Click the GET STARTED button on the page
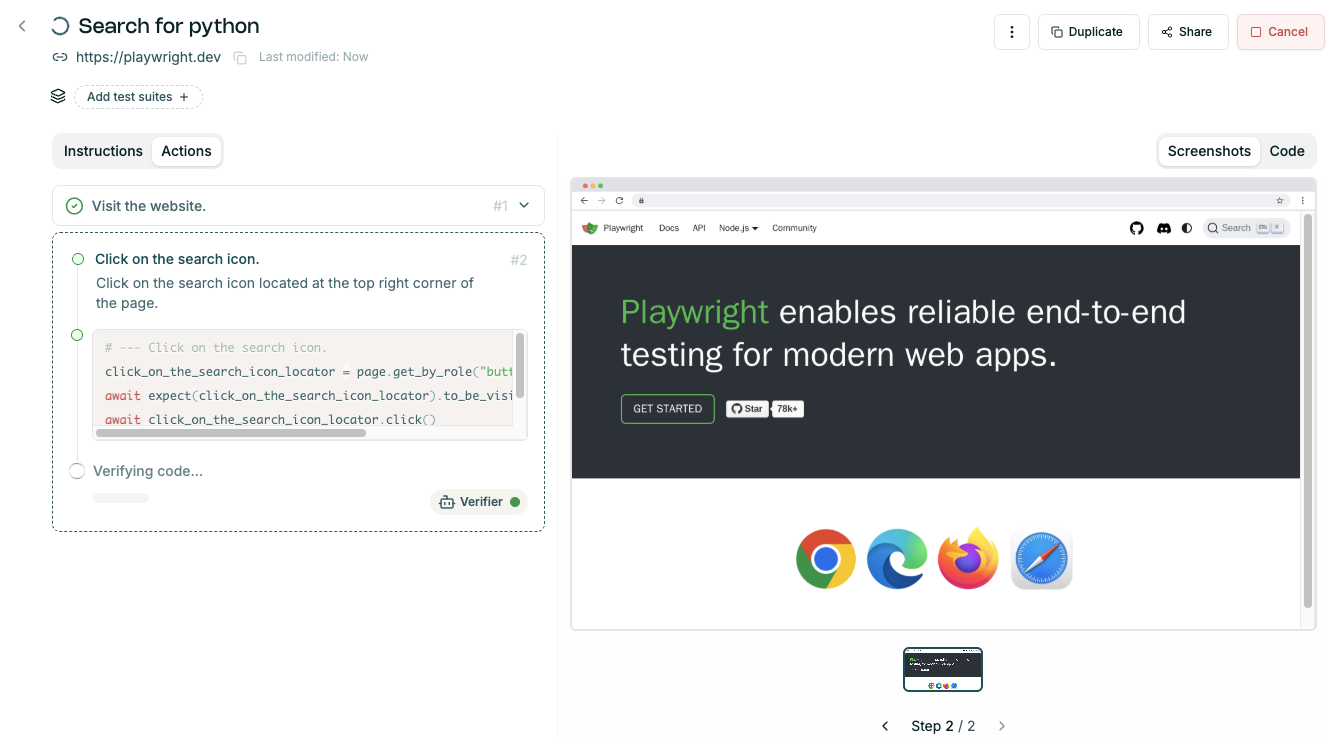1338x739 pixels. [667, 408]
